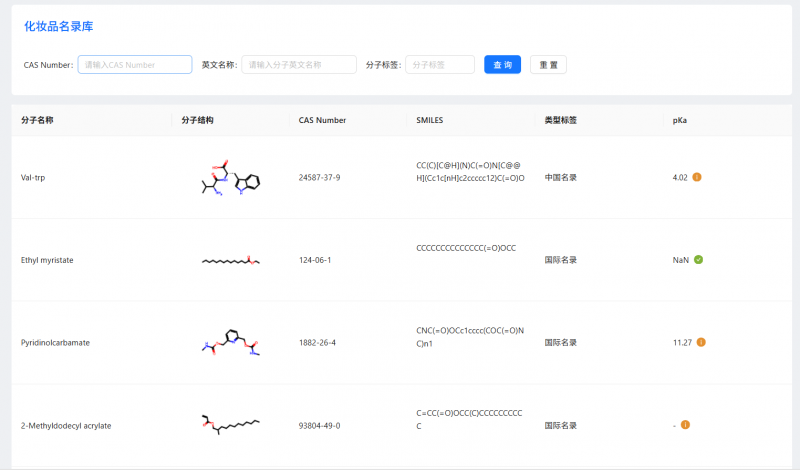Click the SMILES column header
This screenshot has height=470, width=800.
(x=429, y=120)
